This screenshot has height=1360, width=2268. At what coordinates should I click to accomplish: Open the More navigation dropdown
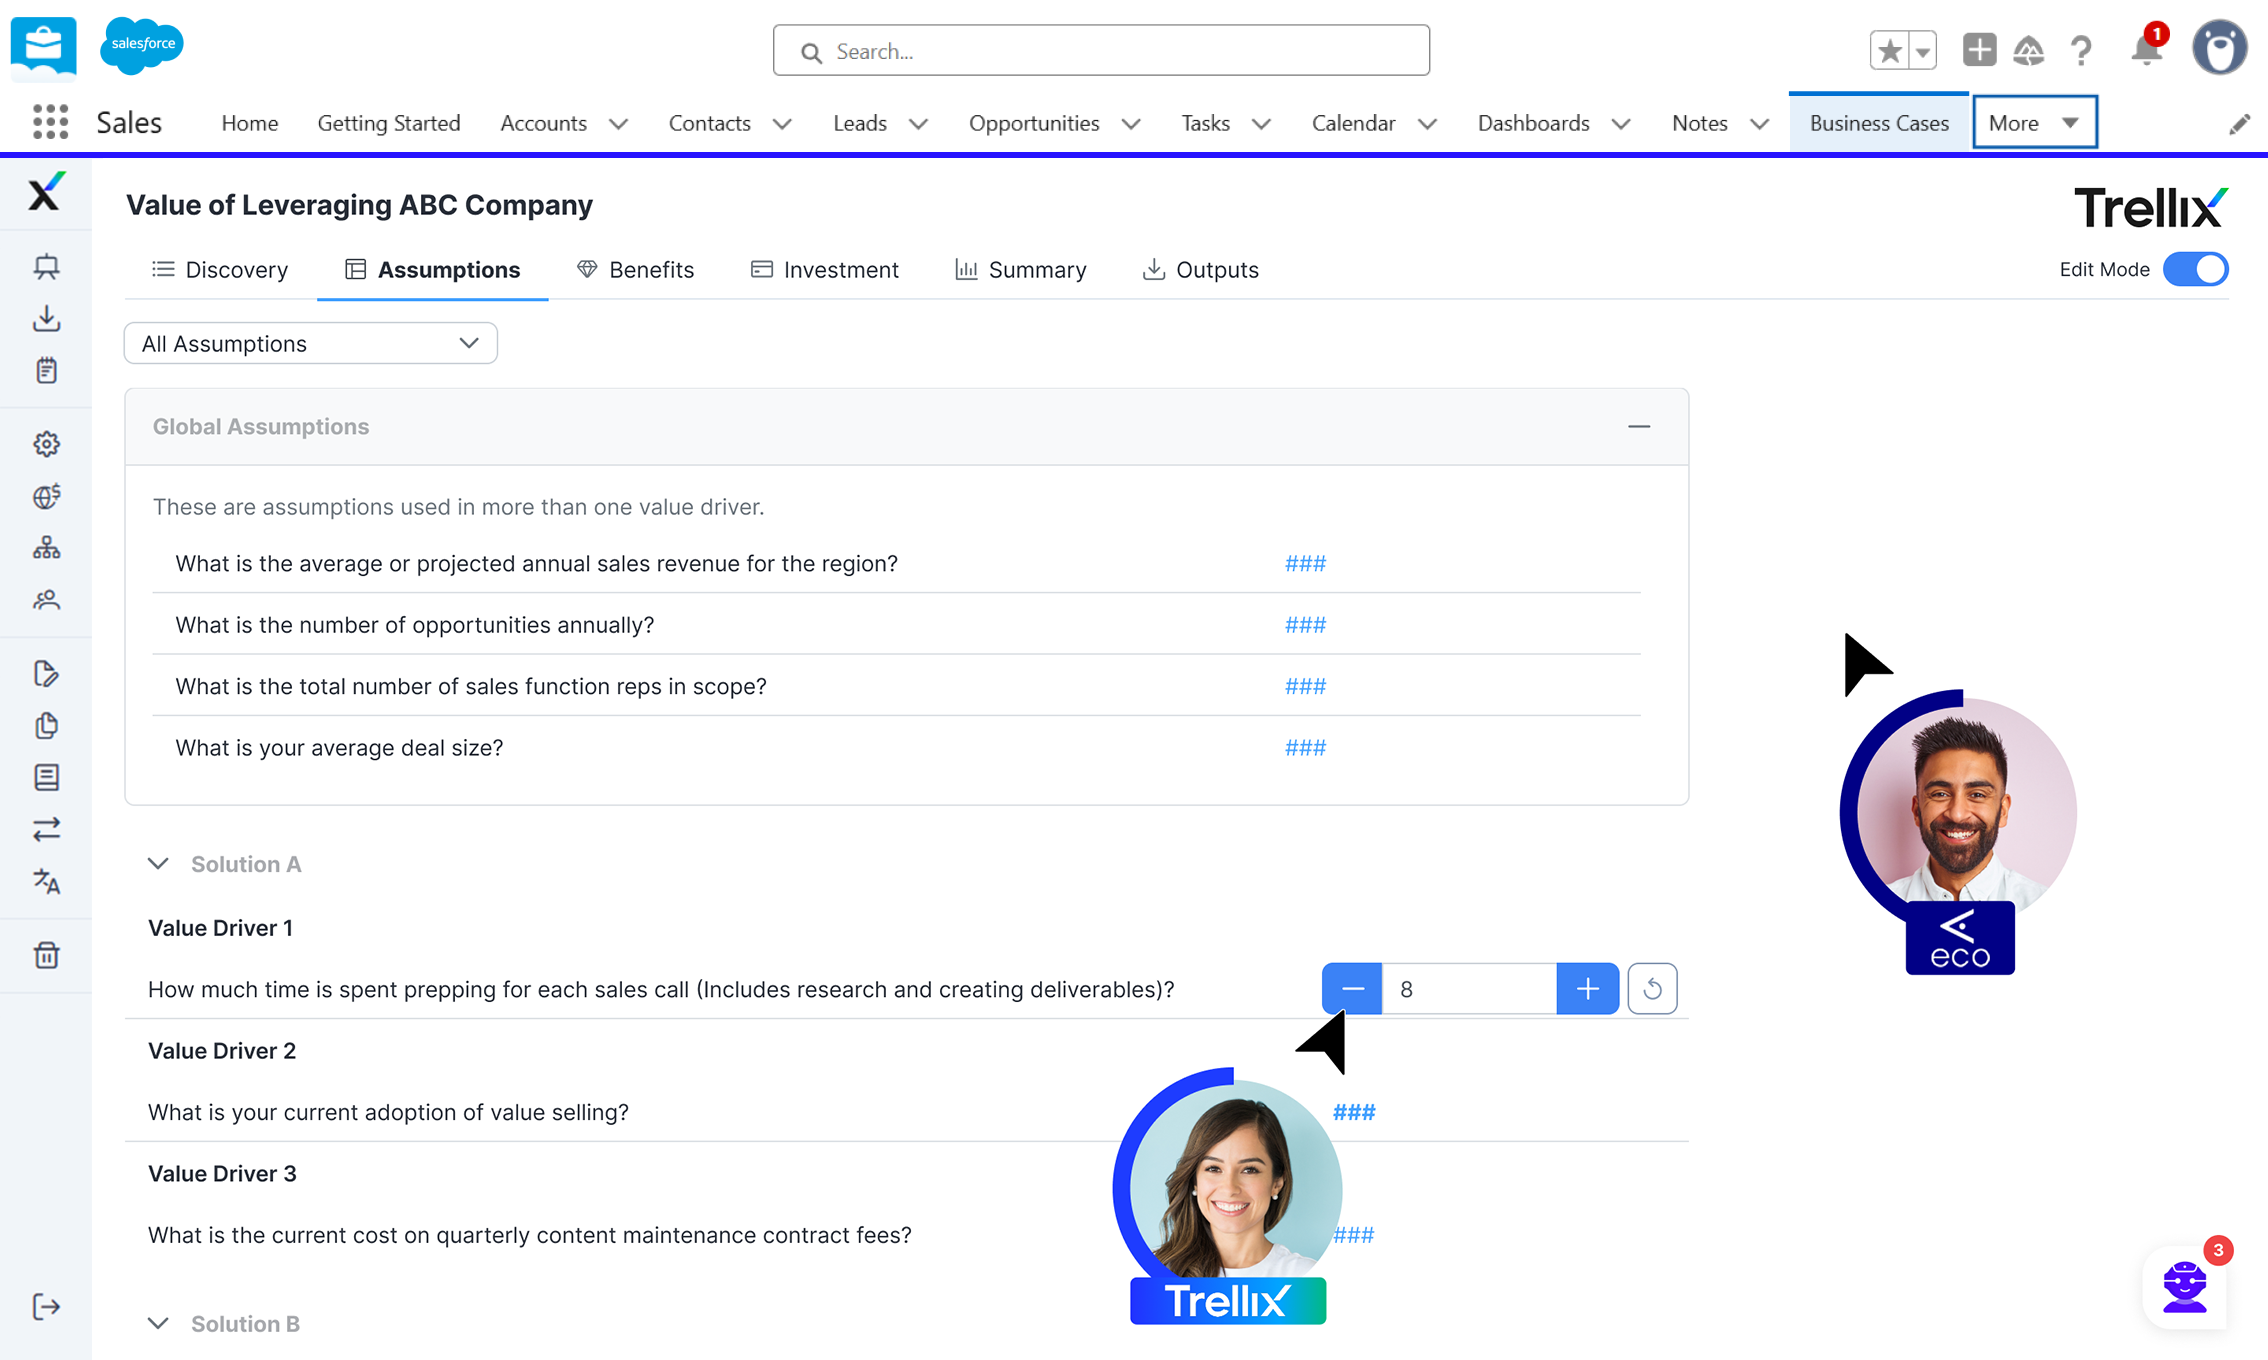pos(2034,123)
